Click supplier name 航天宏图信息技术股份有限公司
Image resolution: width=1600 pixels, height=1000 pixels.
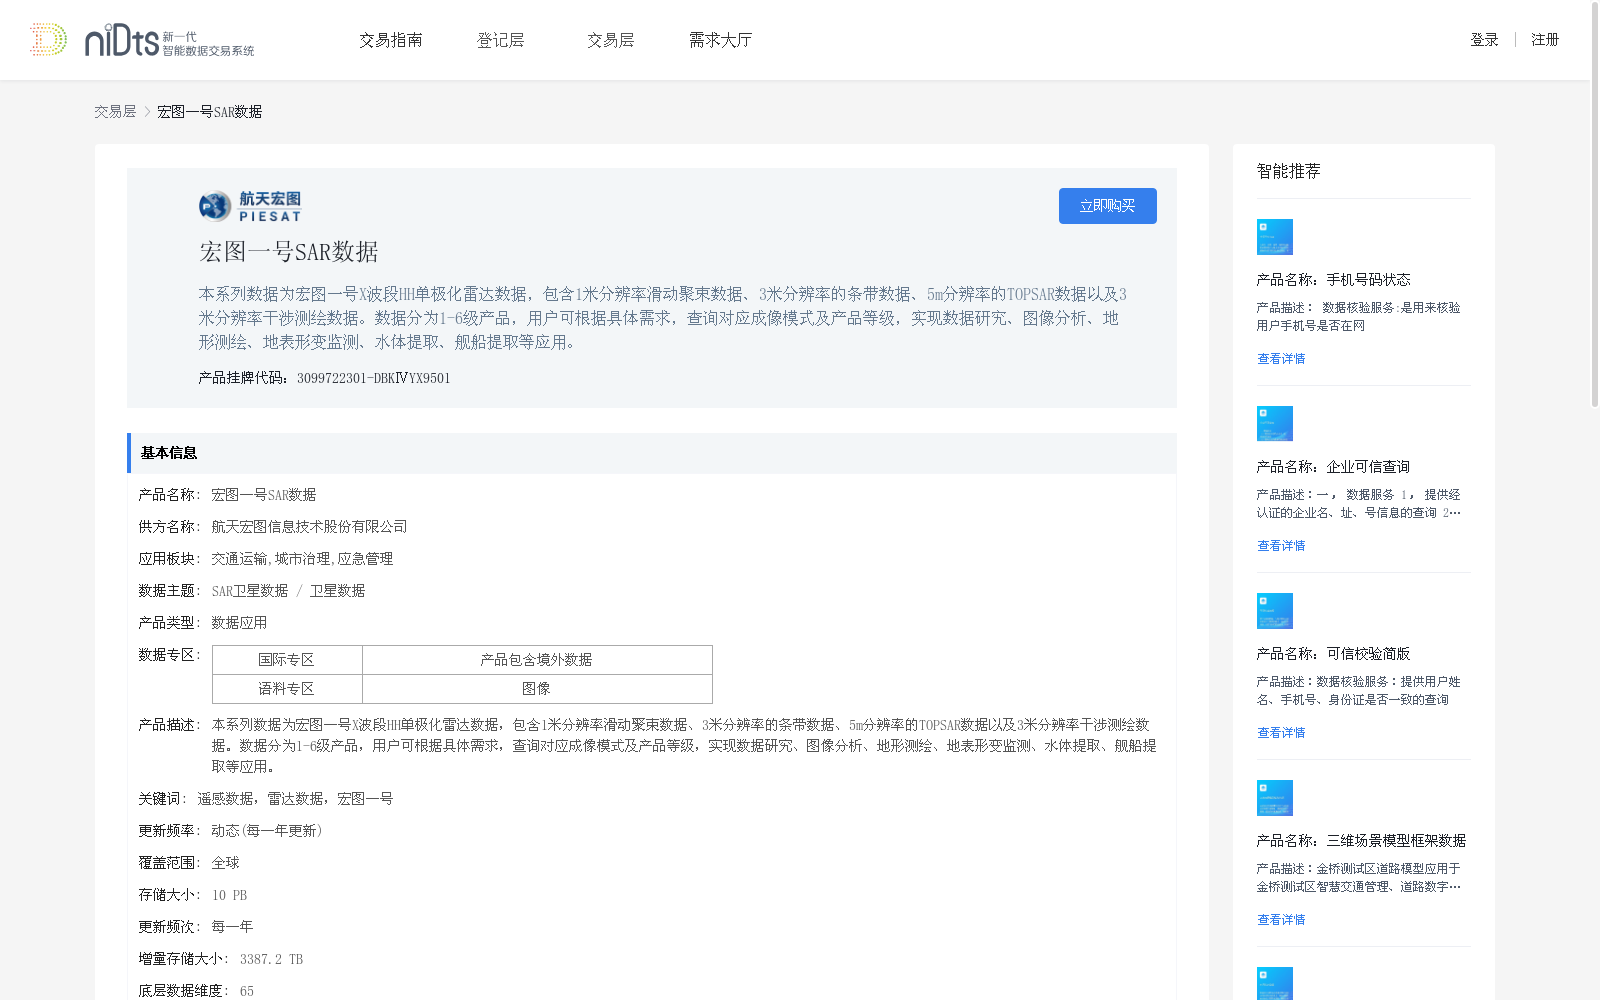309,527
